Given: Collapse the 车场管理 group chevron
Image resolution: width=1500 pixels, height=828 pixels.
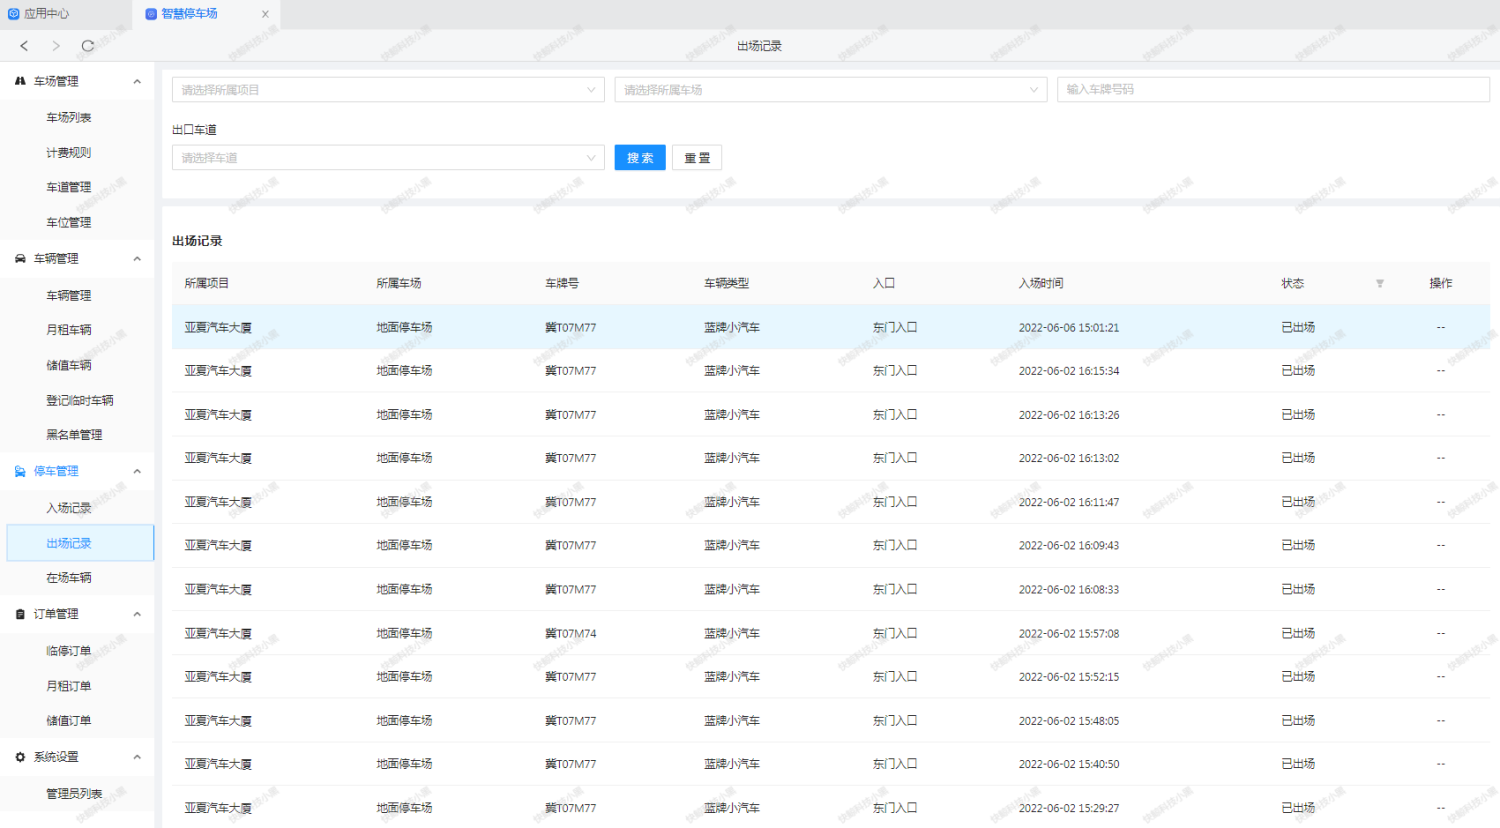Looking at the screenshot, I should [x=137, y=81].
